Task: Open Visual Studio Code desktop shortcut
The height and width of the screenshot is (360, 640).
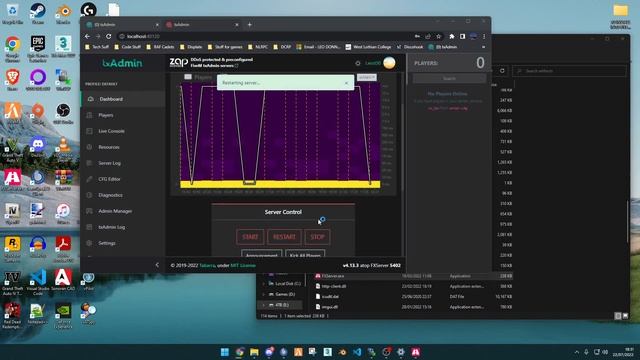Action: pos(38,282)
